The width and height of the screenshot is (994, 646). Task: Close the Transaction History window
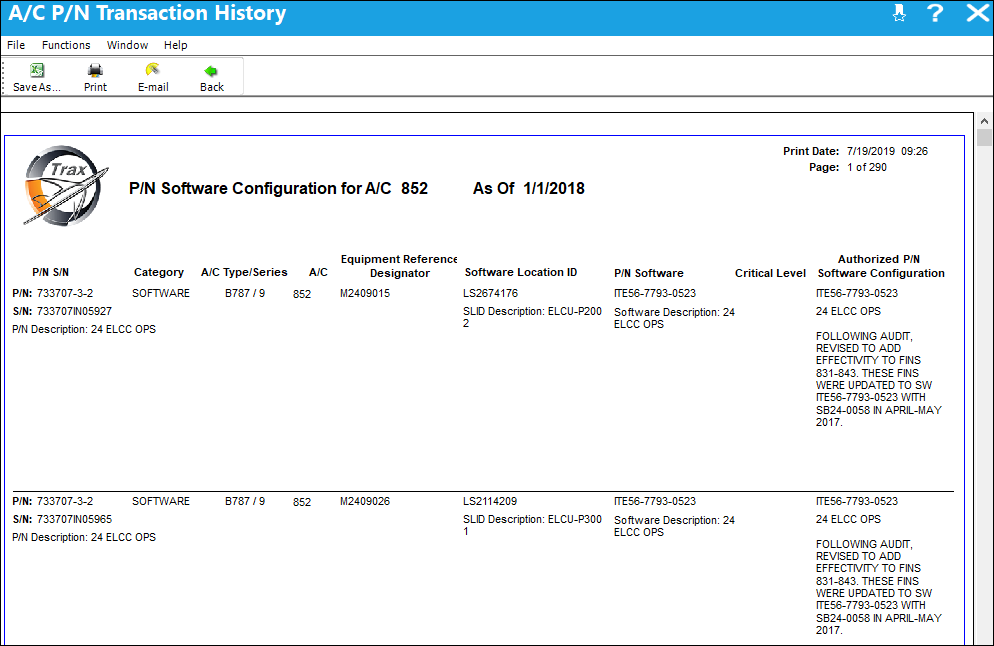point(977,13)
